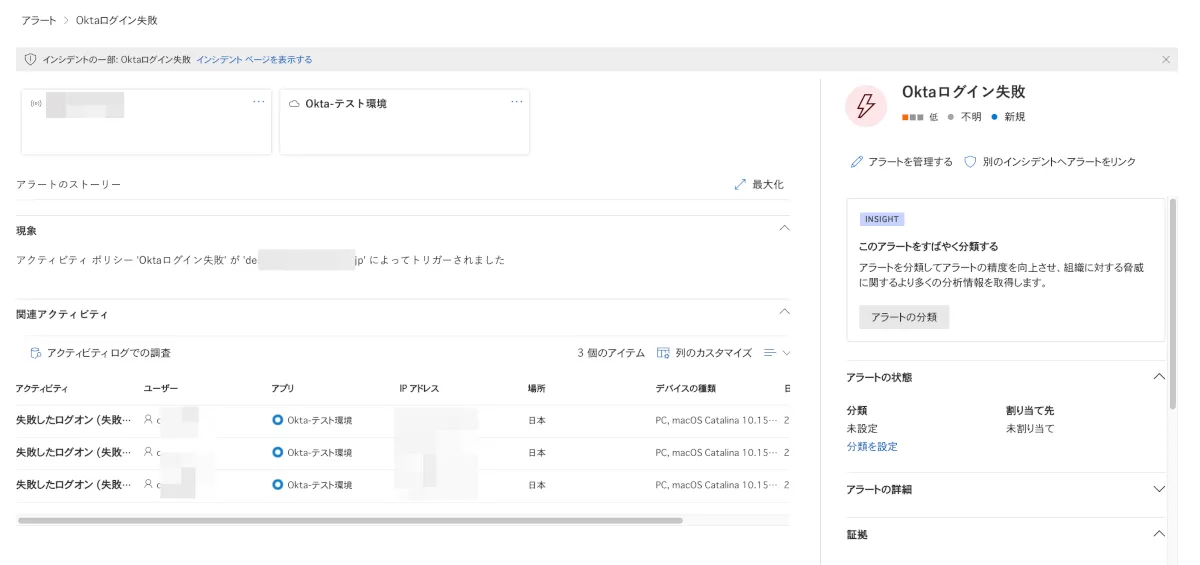Click the pencil icon to manage alert
The width and height of the screenshot is (1200, 565).
[856, 162]
